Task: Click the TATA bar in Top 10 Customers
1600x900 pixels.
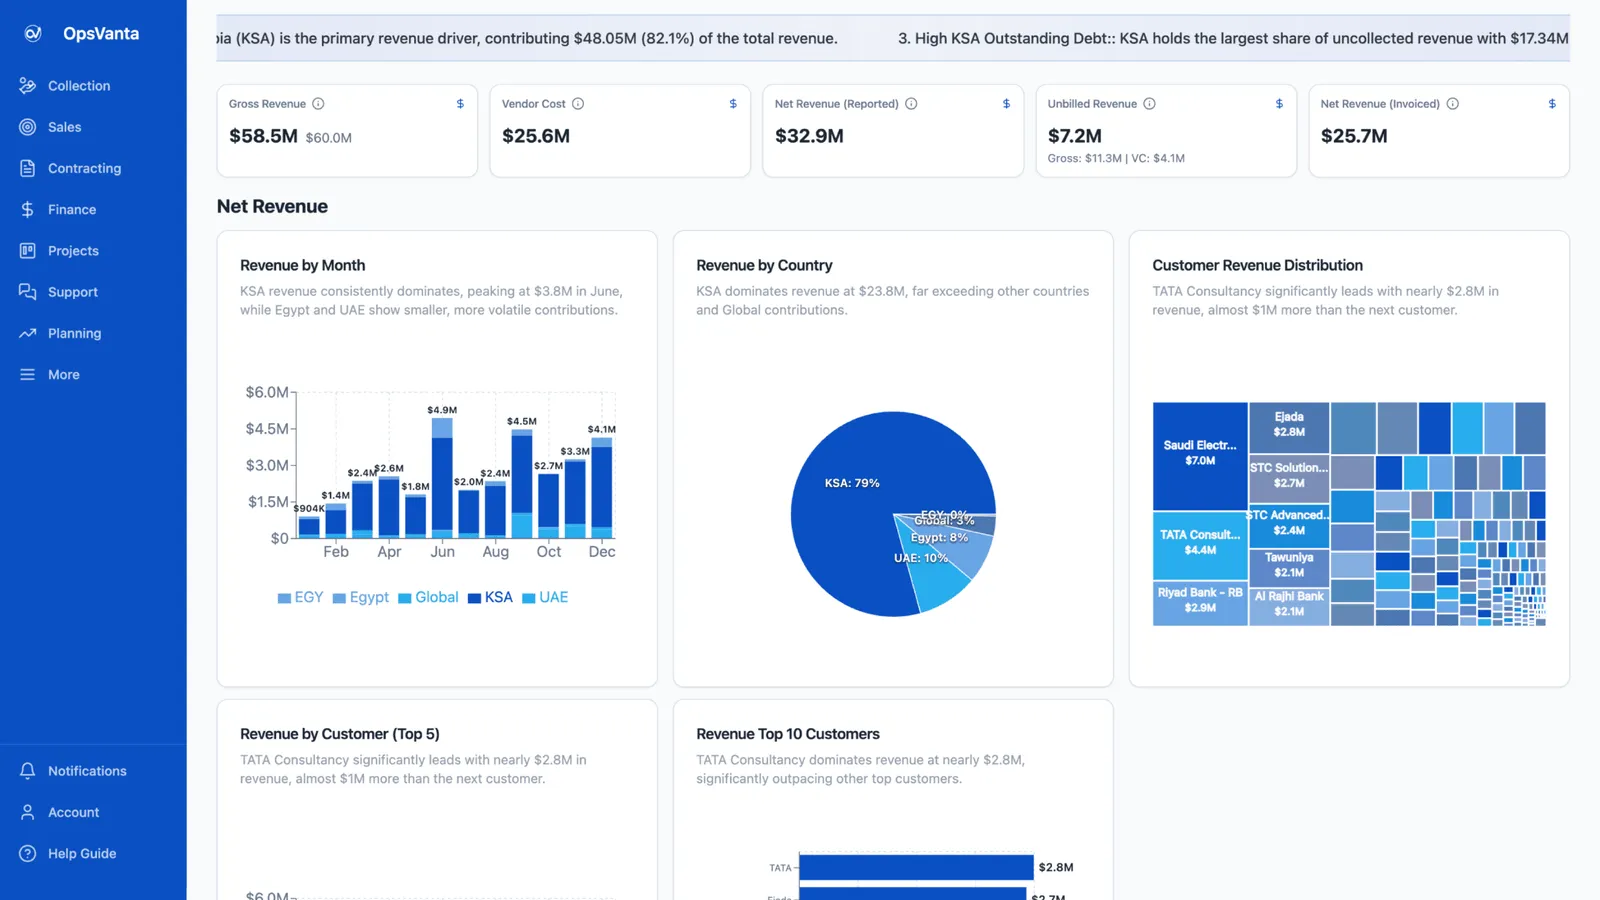Action: (916, 867)
